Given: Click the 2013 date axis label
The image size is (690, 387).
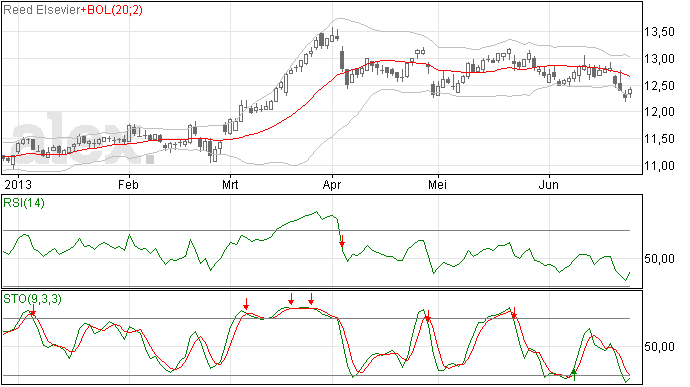Looking at the screenshot, I should click(18, 184).
